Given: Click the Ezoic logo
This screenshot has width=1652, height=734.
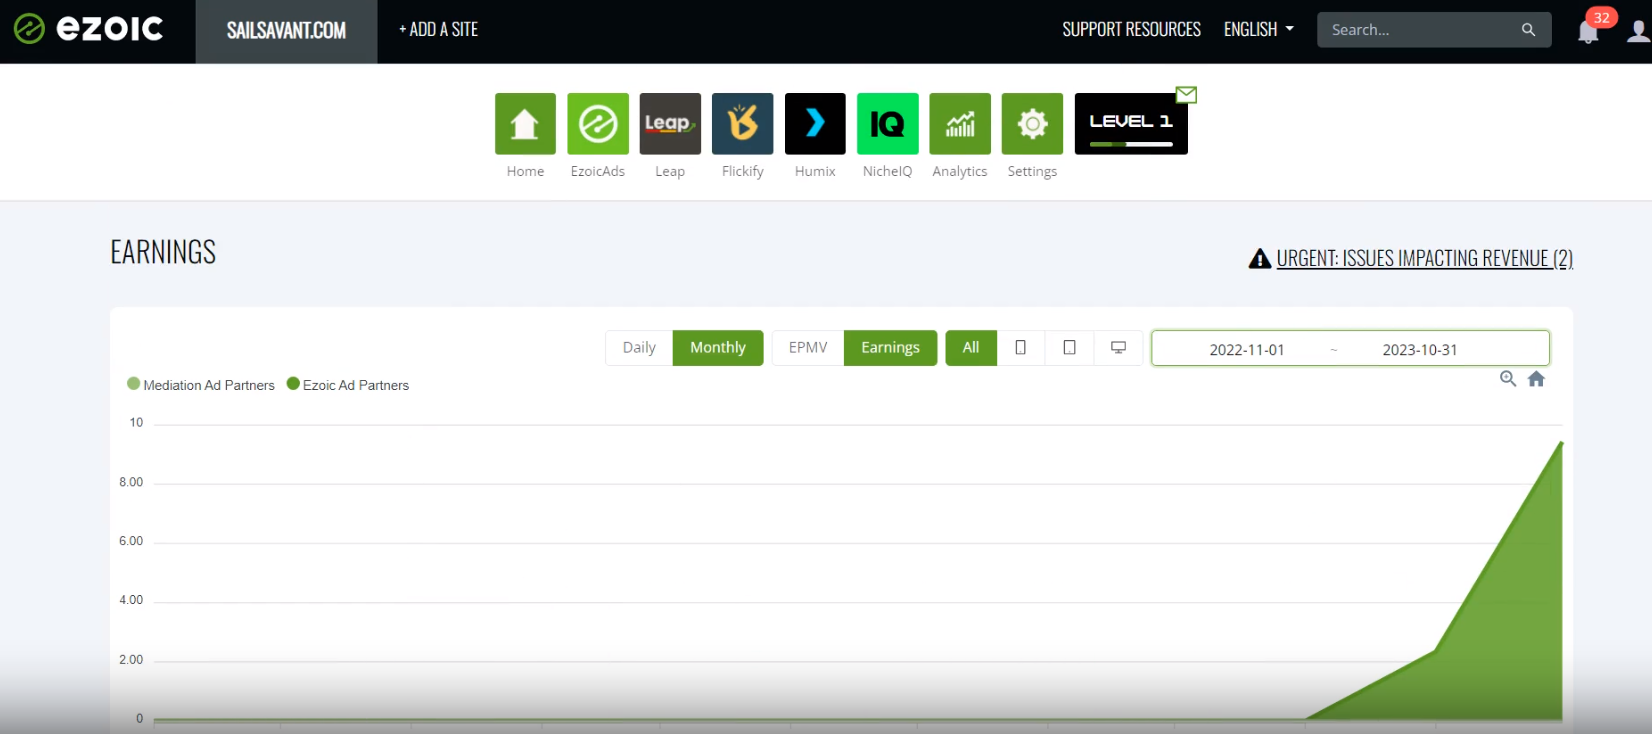Looking at the screenshot, I should point(88,29).
